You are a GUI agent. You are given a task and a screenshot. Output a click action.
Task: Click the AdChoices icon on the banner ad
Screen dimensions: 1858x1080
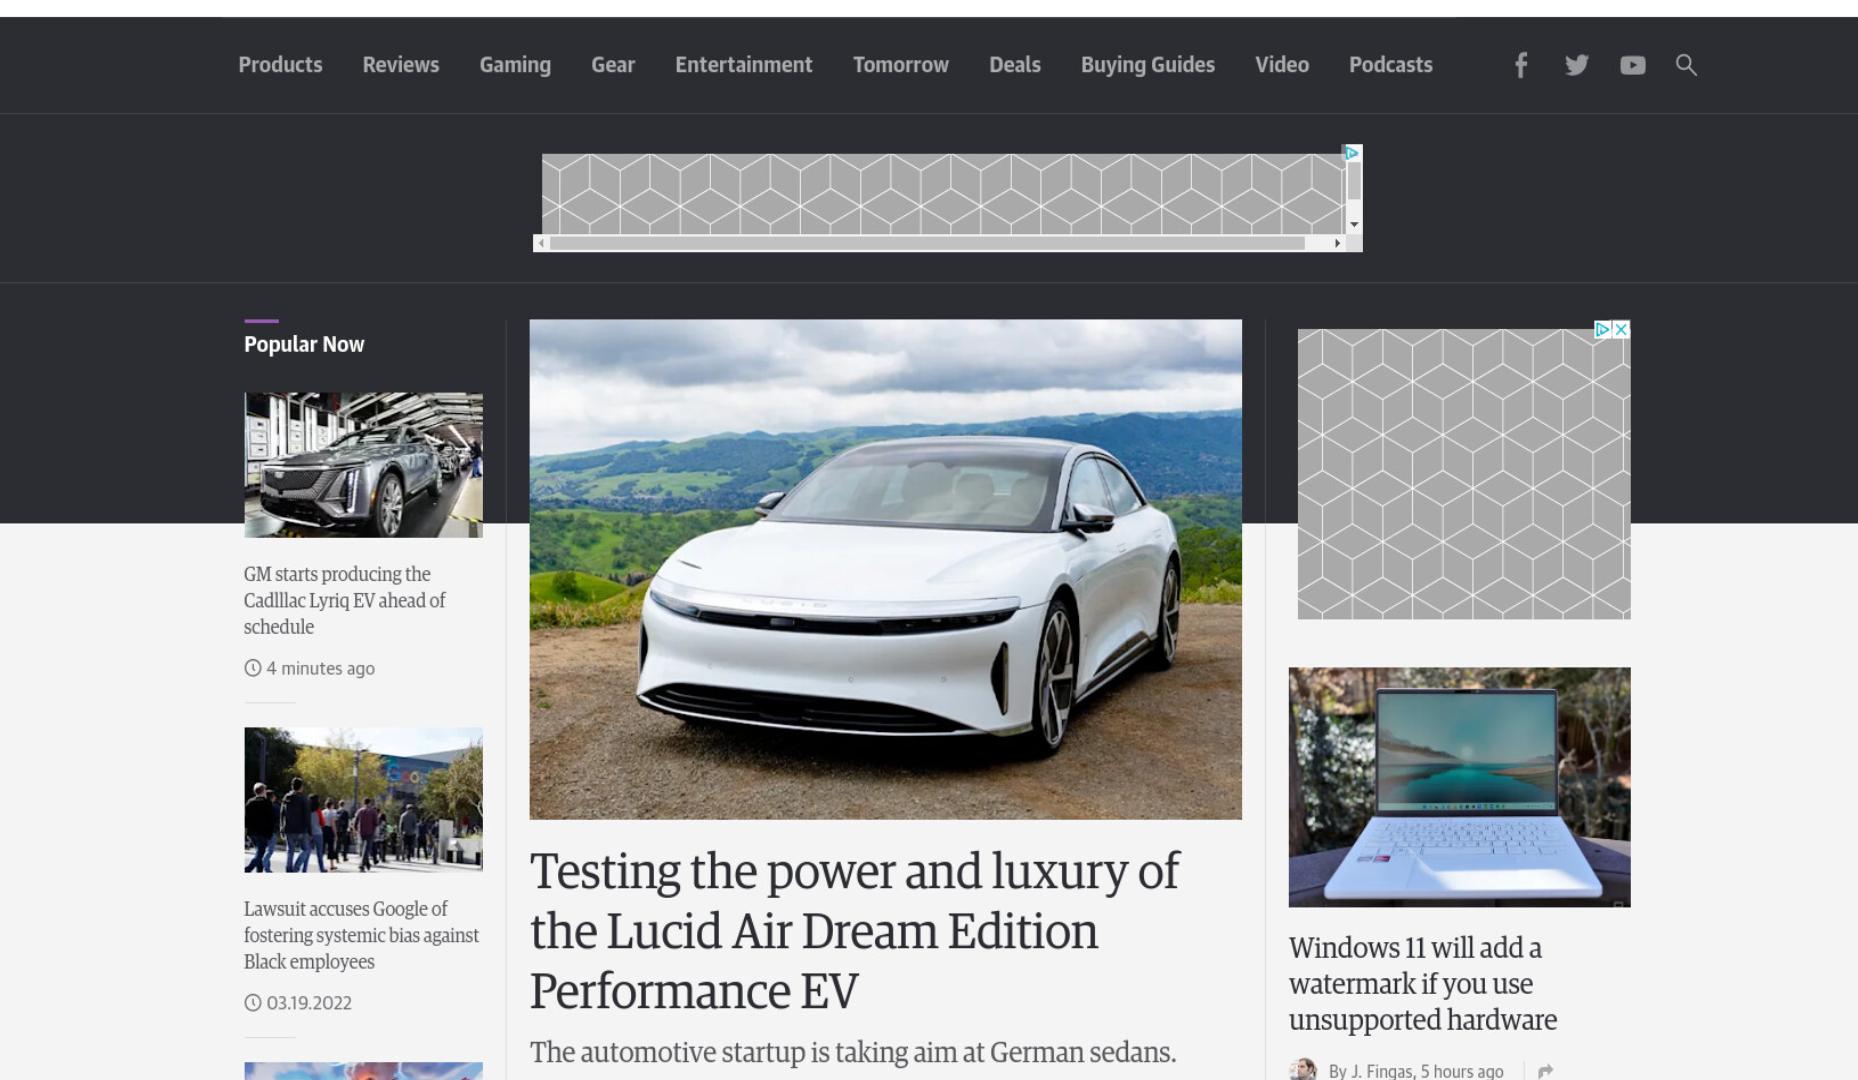pyautogui.click(x=1352, y=153)
